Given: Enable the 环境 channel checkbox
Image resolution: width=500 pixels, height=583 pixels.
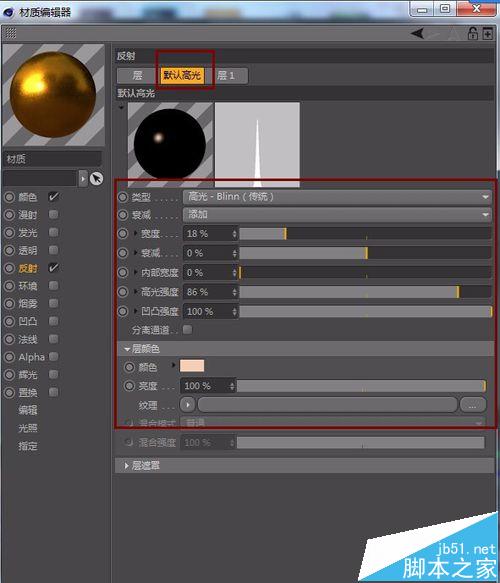Looking at the screenshot, I should pos(54,285).
